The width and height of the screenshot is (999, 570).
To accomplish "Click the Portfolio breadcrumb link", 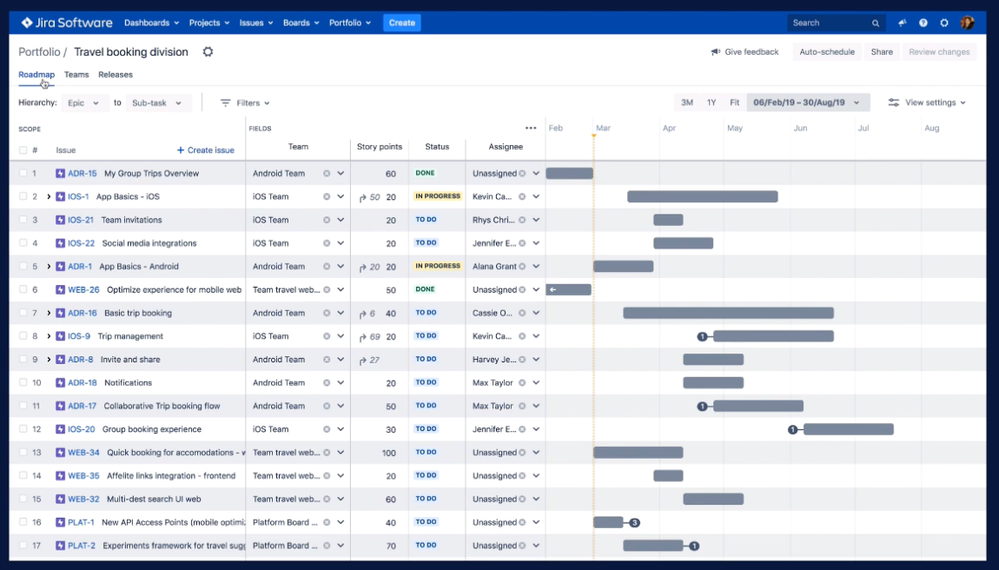I will (x=40, y=52).
